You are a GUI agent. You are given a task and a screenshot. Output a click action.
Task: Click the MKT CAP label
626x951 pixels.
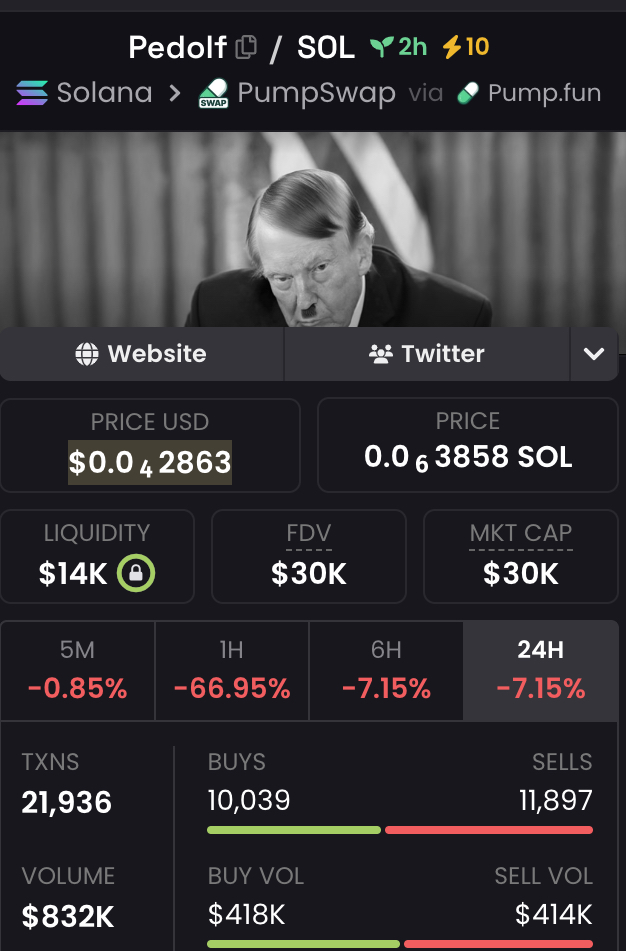pyautogui.click(x=520, y=533)
